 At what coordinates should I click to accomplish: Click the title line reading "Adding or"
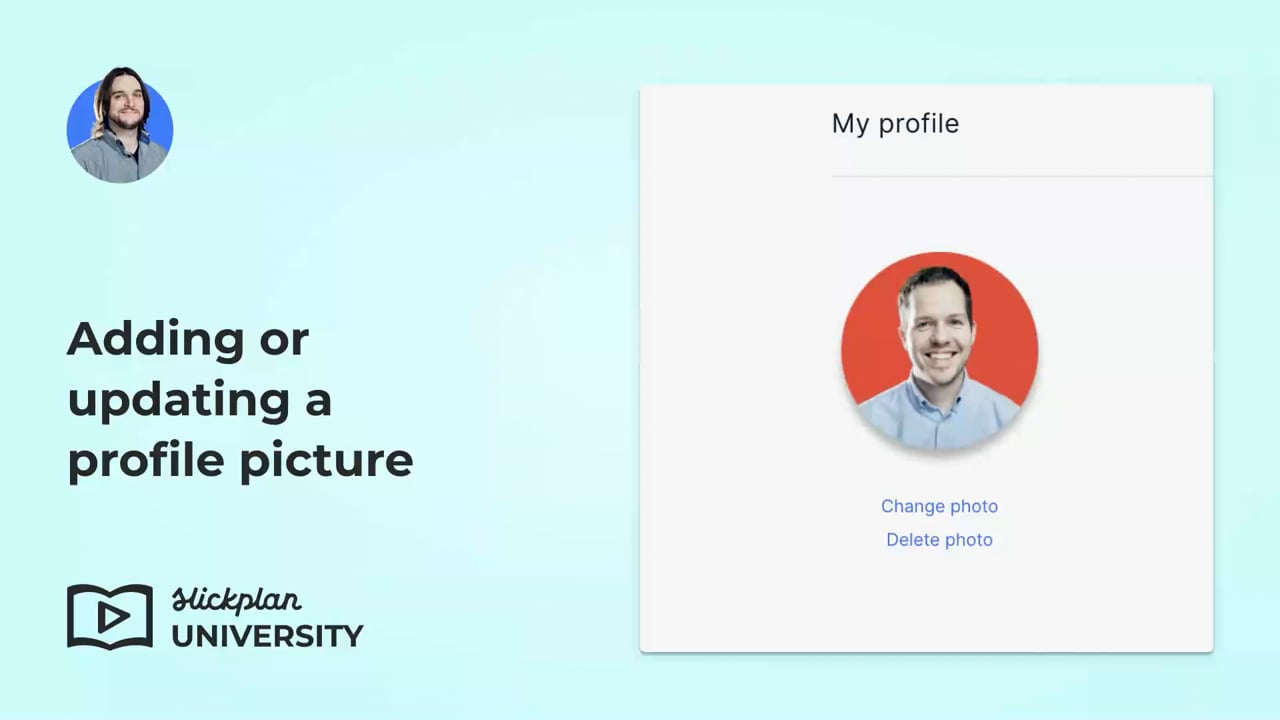tap(188, 339)
